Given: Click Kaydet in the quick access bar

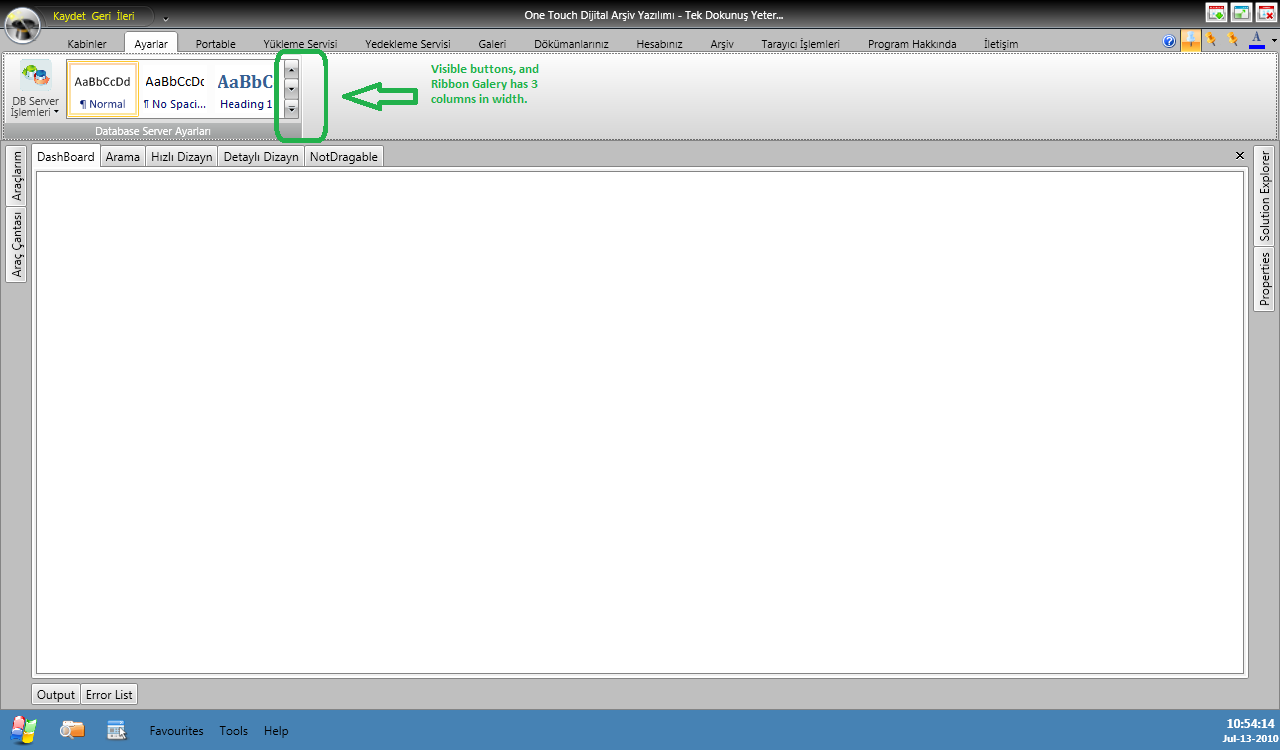Looking at the screenshot, I should pyautogui.click(x=69, y=16).
